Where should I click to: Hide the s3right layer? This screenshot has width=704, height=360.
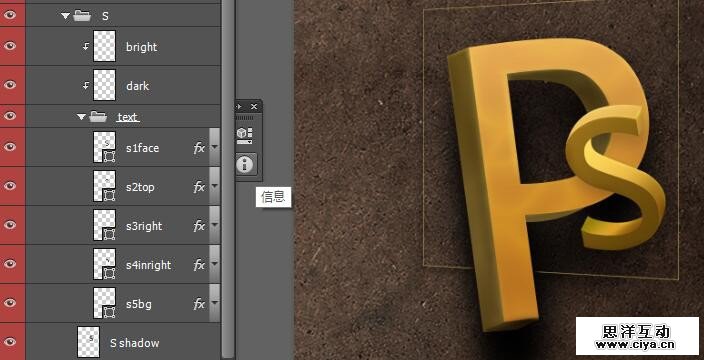coord(9,225)
